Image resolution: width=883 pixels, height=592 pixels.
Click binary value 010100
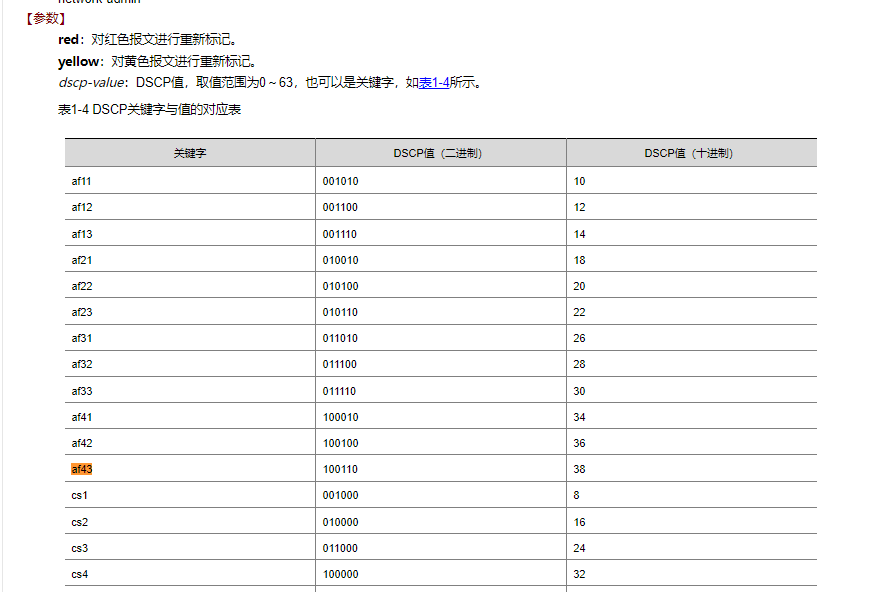340,286
